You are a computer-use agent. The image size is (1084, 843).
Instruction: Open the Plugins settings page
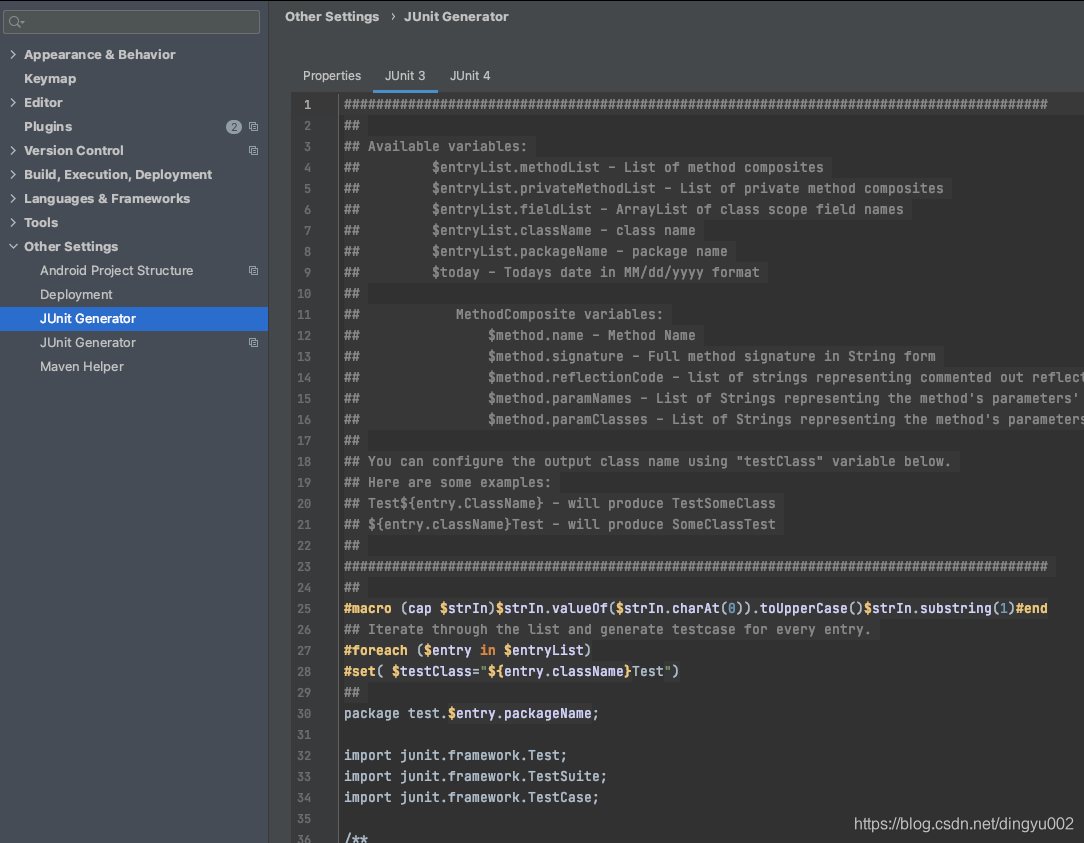click(x=48, y=127)
